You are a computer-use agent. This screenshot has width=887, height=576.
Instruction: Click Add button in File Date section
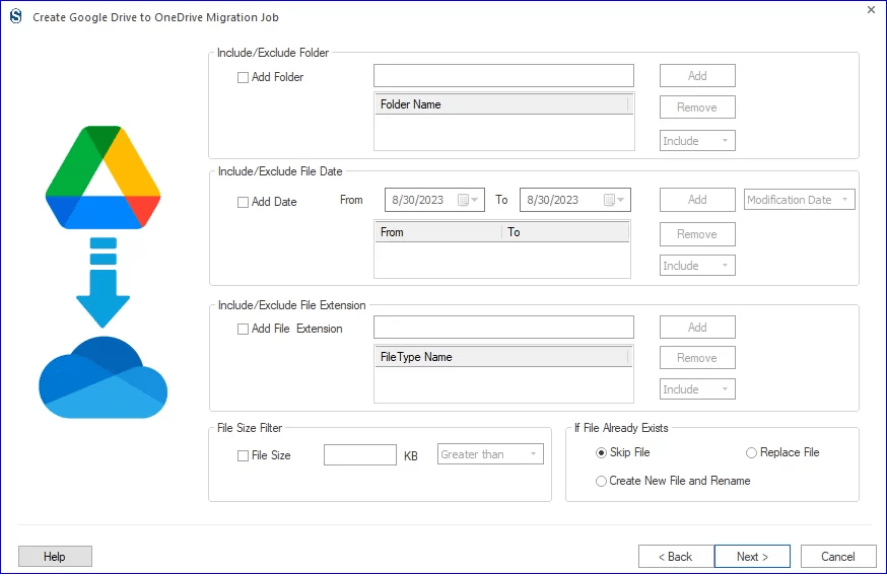click(697, 200)
